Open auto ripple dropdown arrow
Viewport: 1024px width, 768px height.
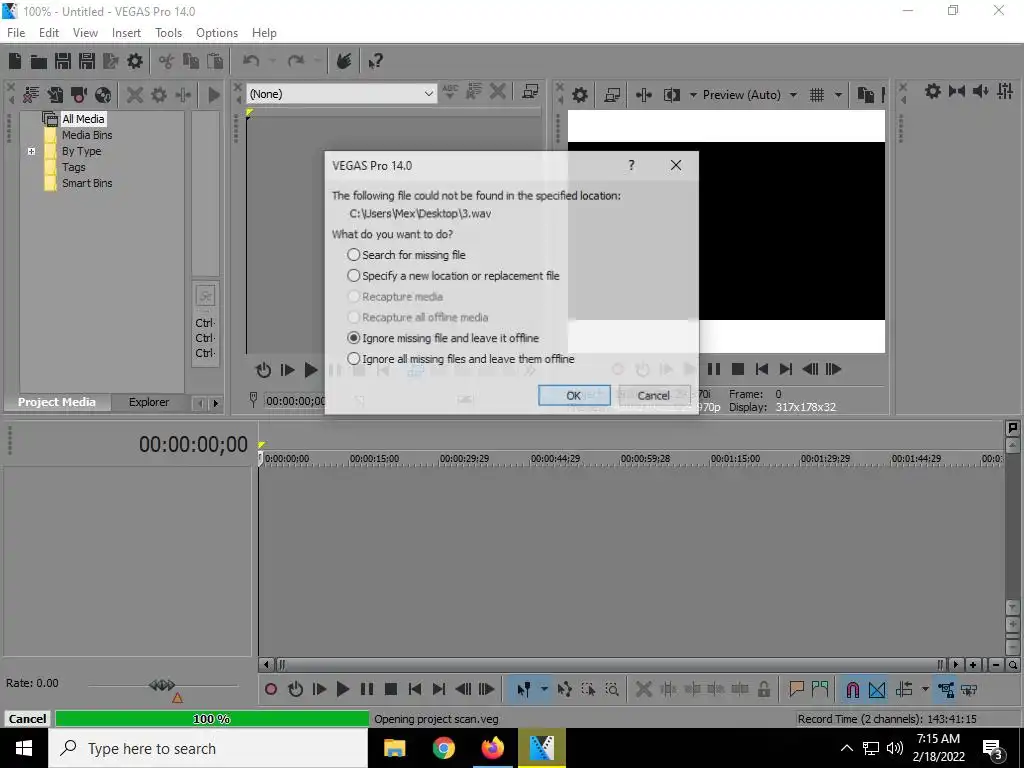925,690
